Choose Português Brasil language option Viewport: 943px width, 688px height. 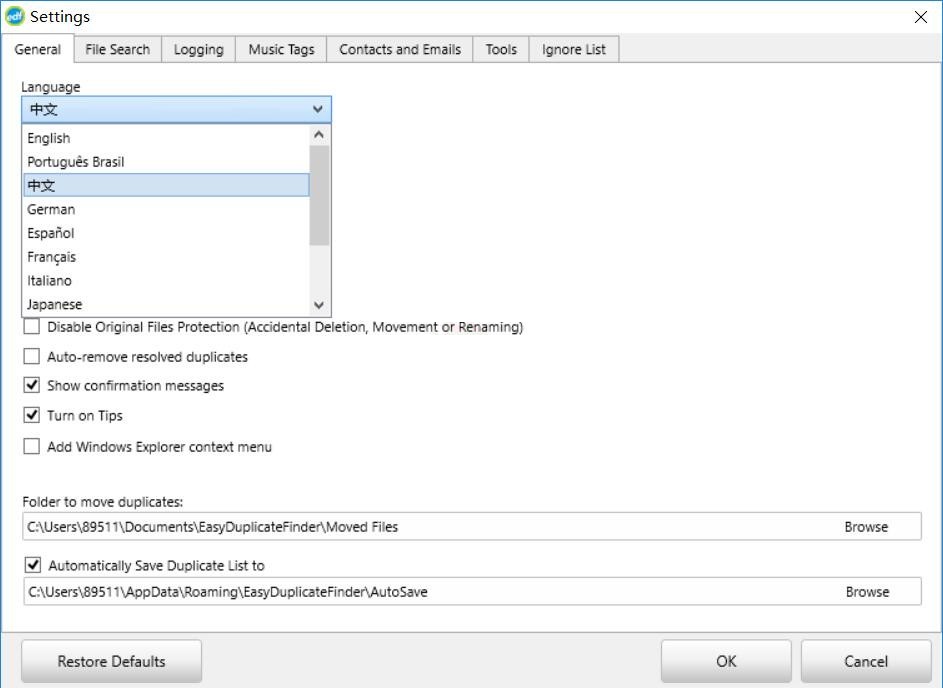(76, 162)
